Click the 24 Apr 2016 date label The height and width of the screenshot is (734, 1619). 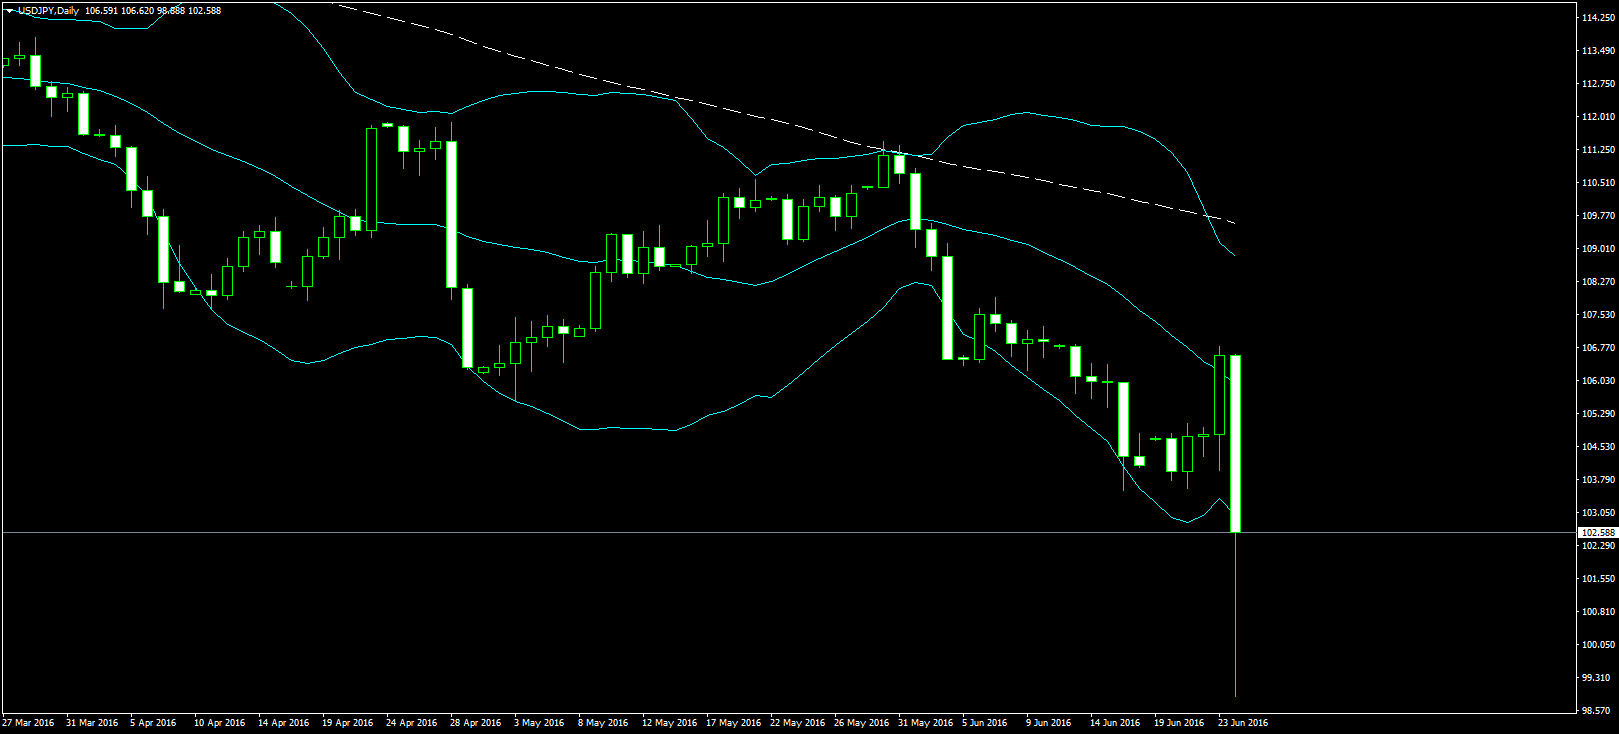pyautogui.click(x=411, y=722)
